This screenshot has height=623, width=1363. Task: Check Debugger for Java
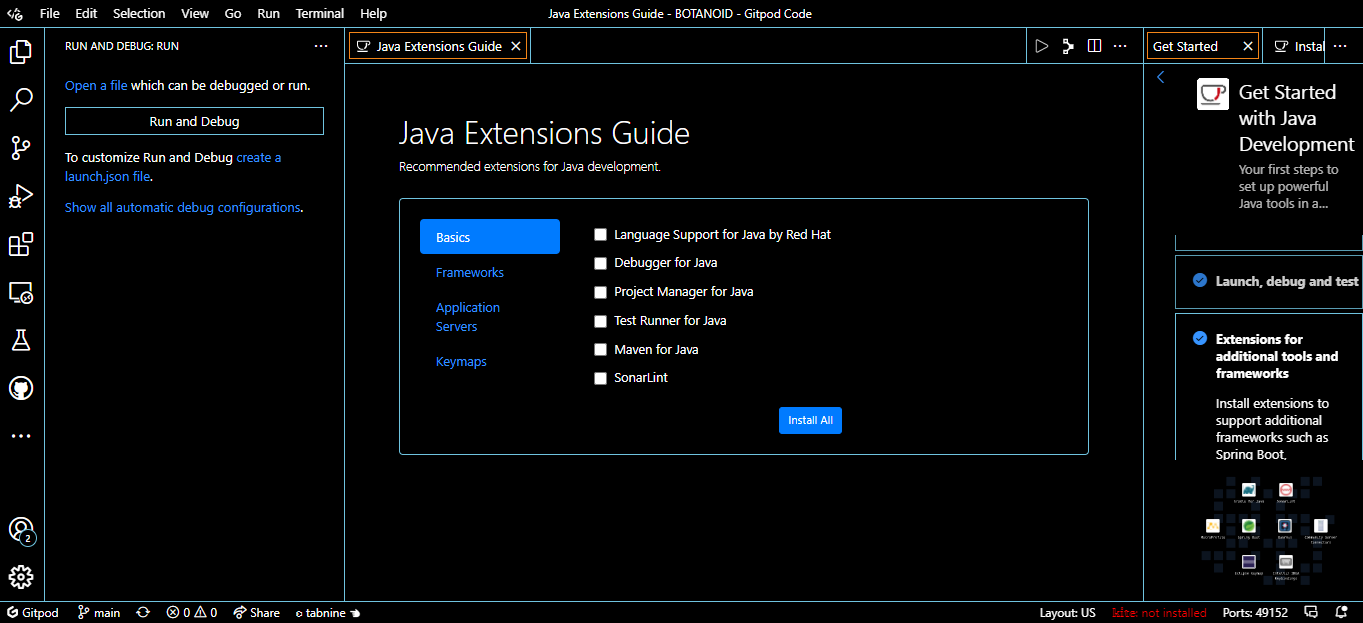tap(601, 264)
